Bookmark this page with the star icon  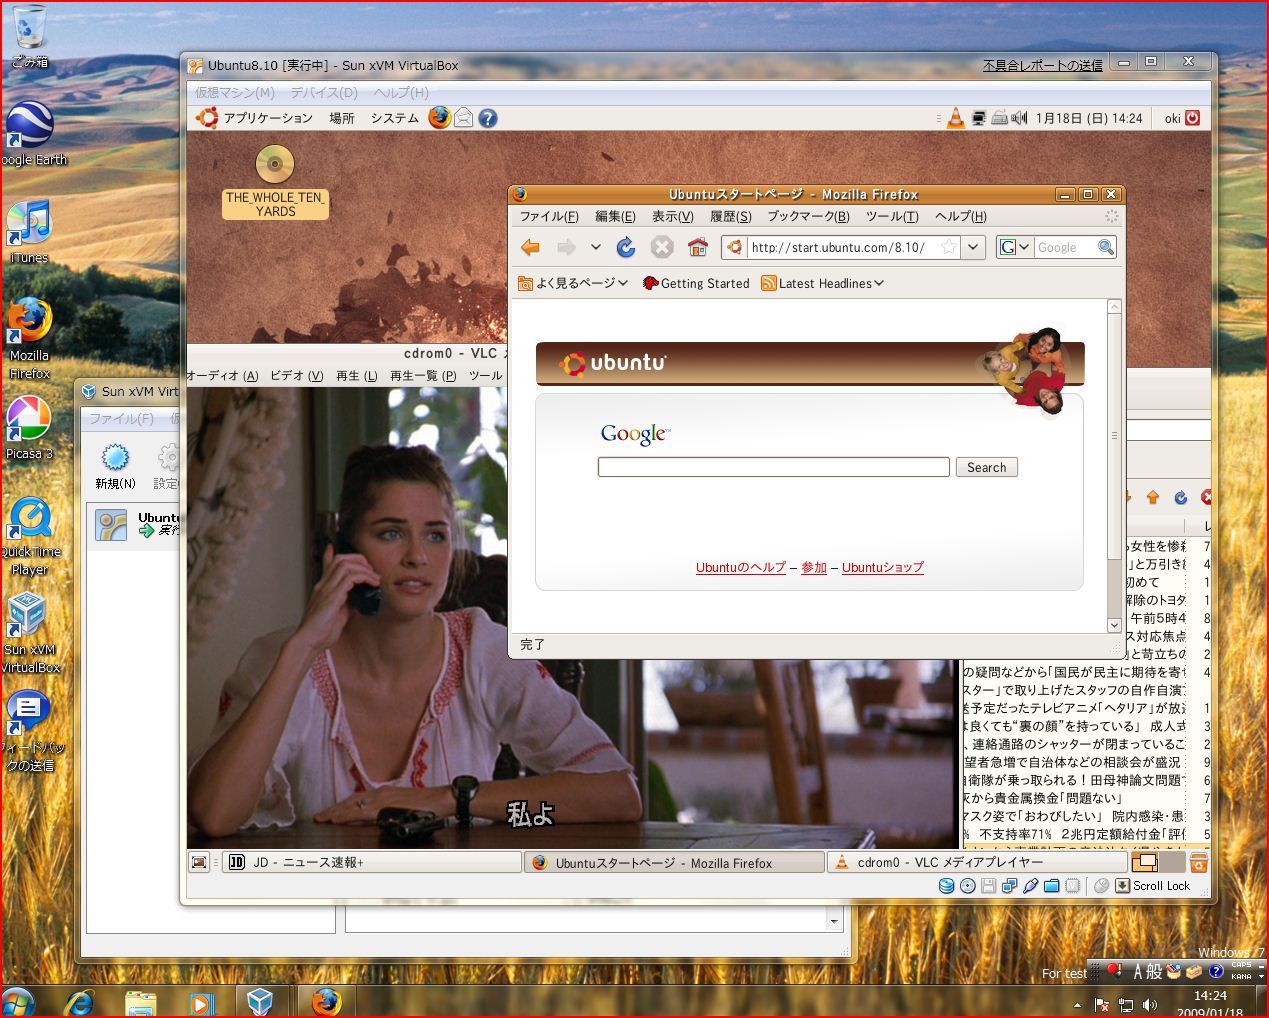click(x=949, y=247)
